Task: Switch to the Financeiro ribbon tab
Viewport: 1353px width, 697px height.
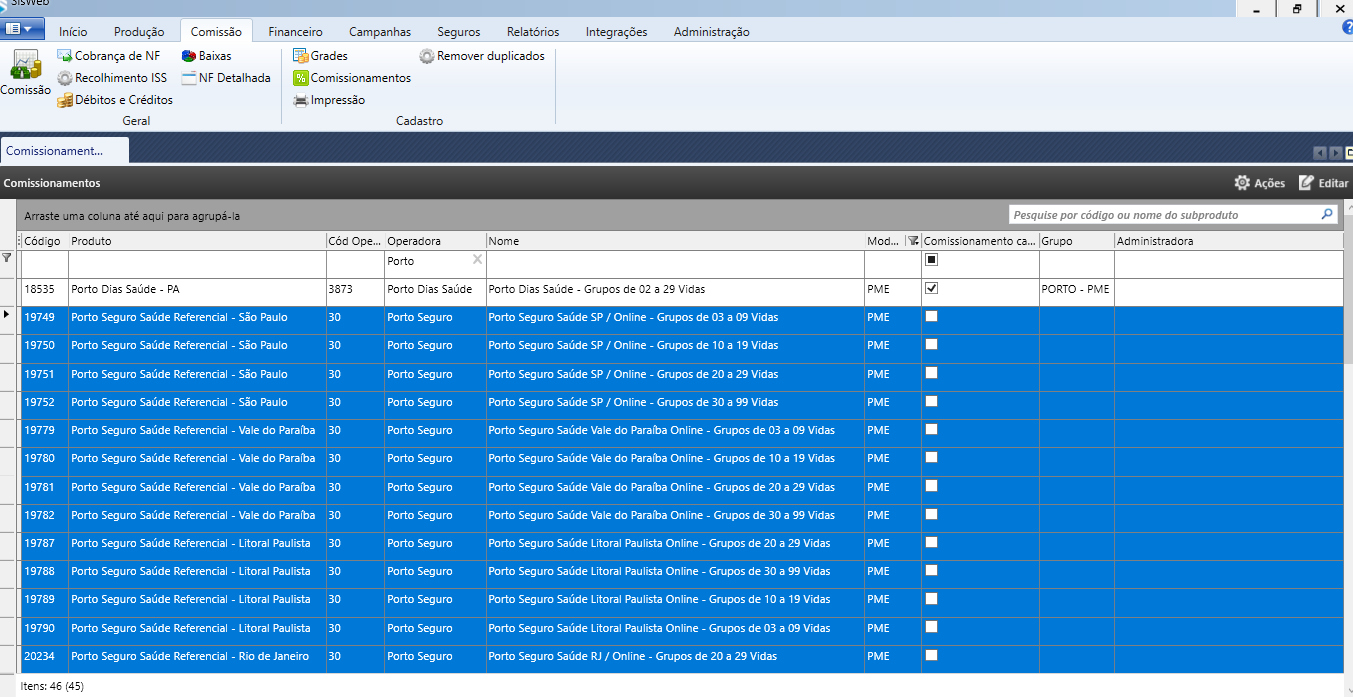Action: pyautogui.click(x=294, y=32)
